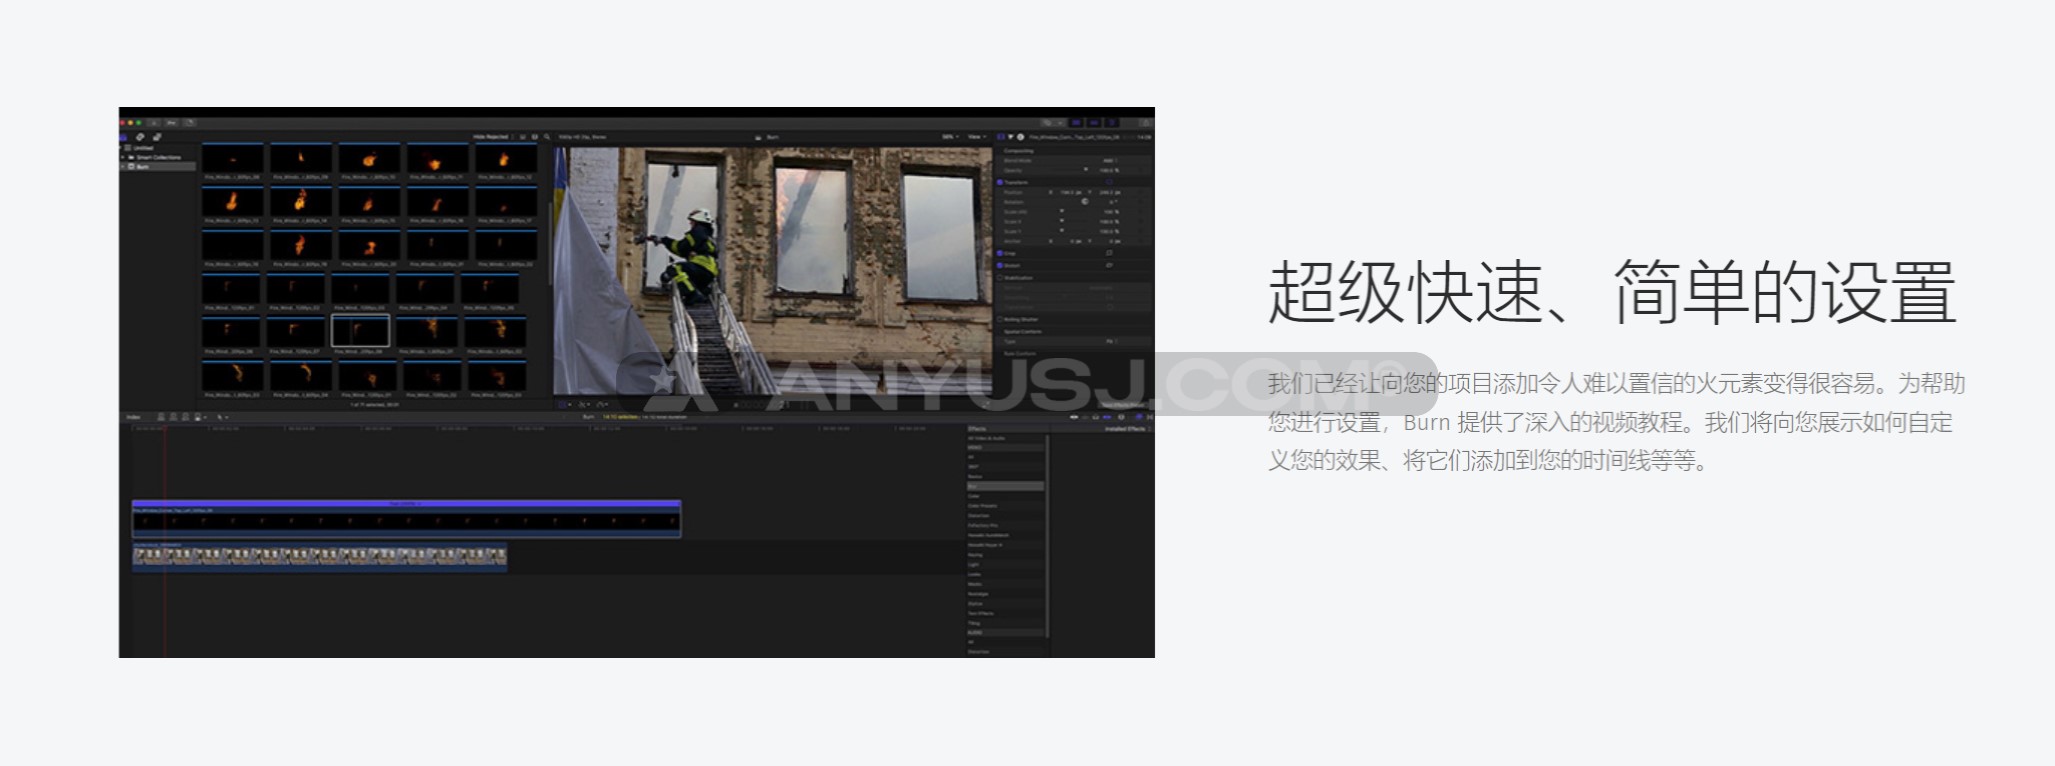The height and width of the screenshot is (766, 2055).
Task: Click the red playhead on timeline ruler
Action: (x=165, y=428)
